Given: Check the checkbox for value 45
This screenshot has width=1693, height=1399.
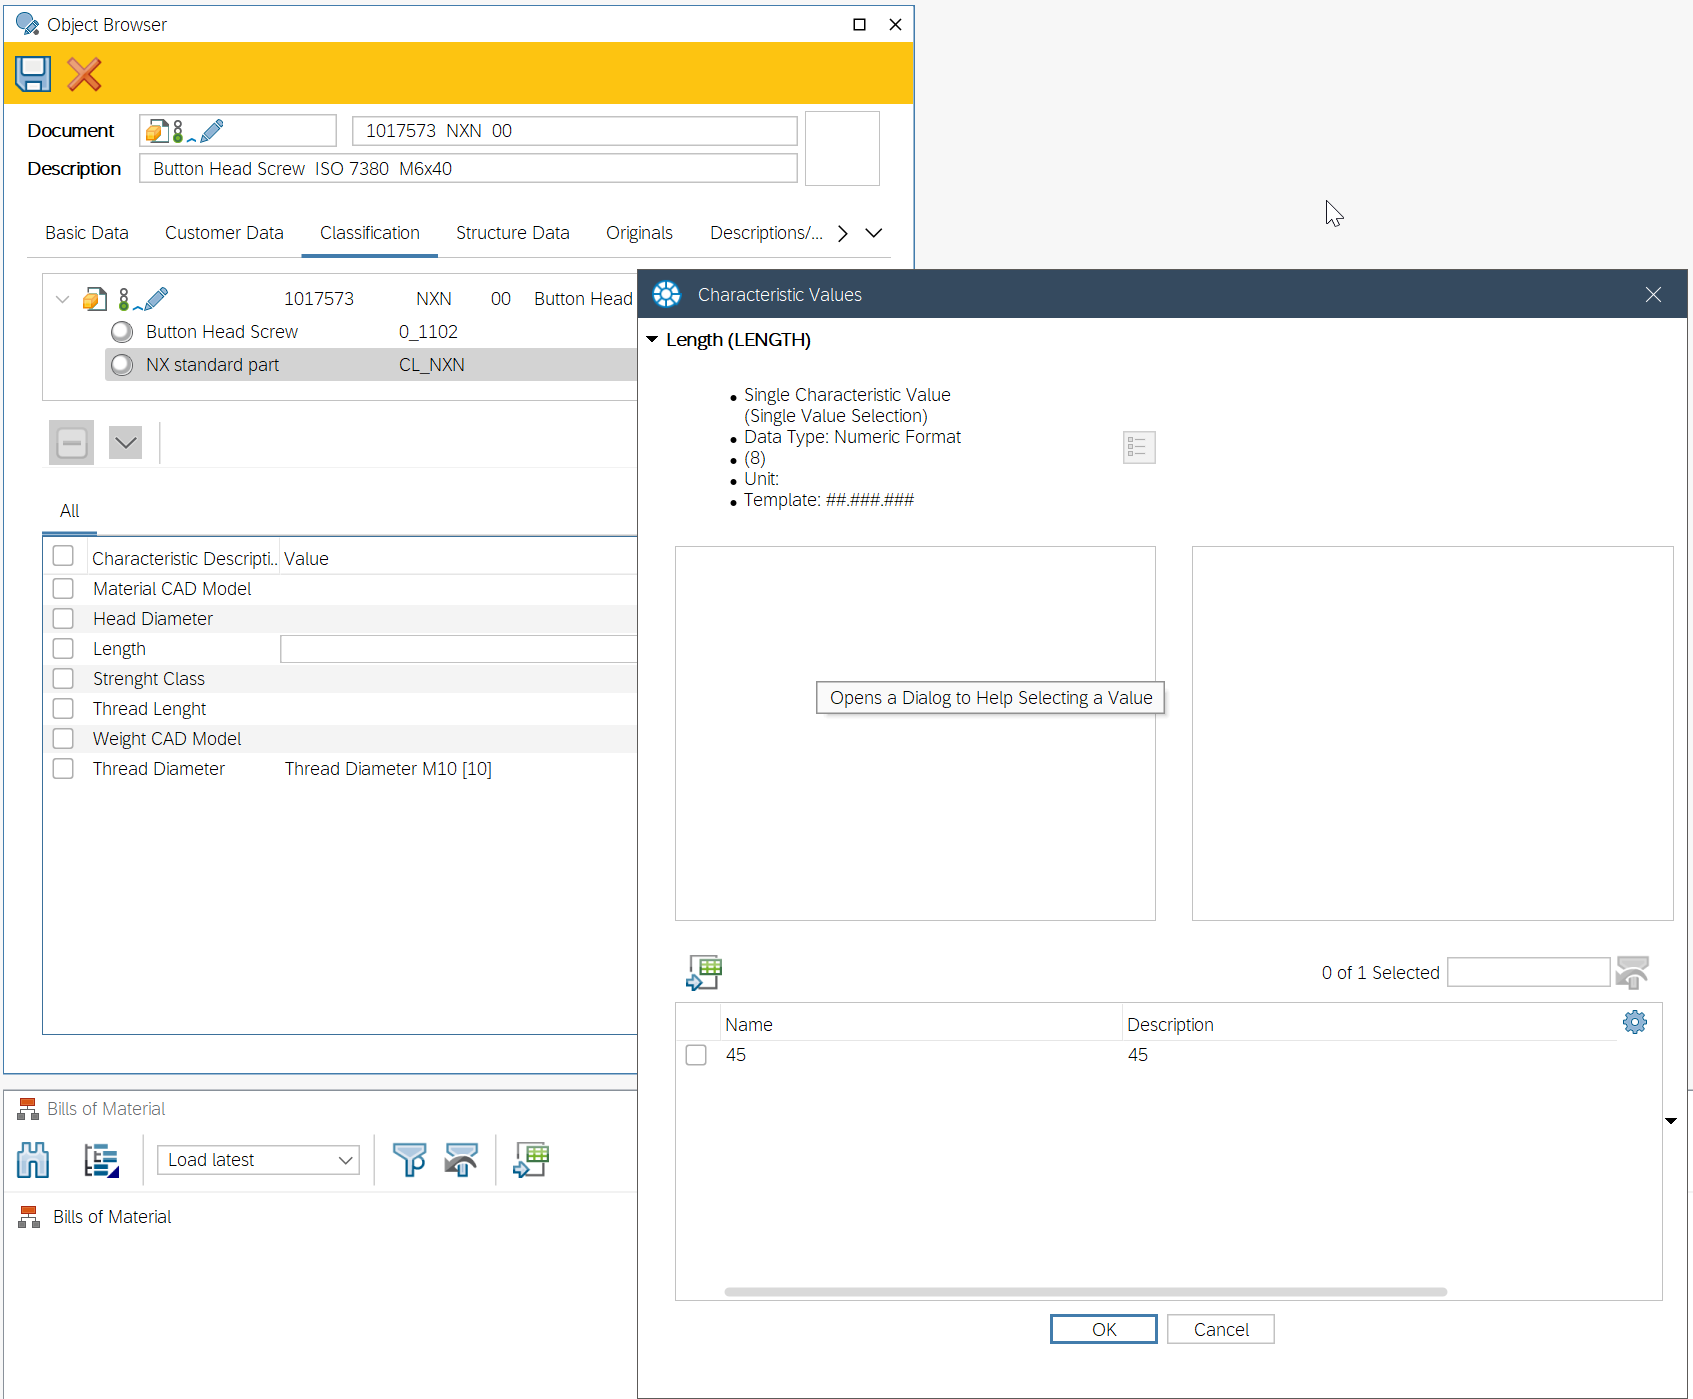Looking at the screenshot, I should [x=695, y=1054].
